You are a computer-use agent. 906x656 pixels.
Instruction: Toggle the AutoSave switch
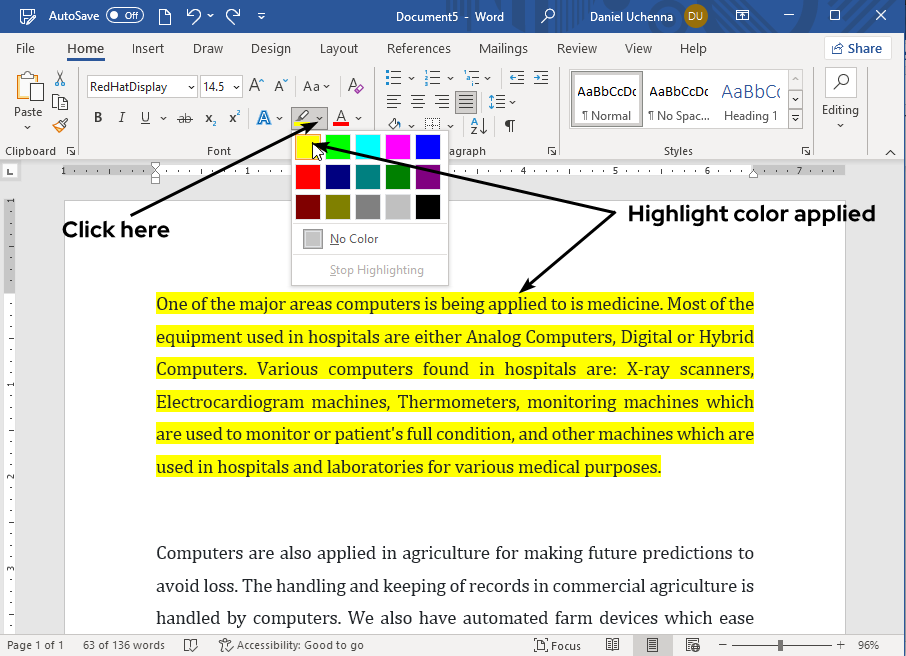[125, 16]
